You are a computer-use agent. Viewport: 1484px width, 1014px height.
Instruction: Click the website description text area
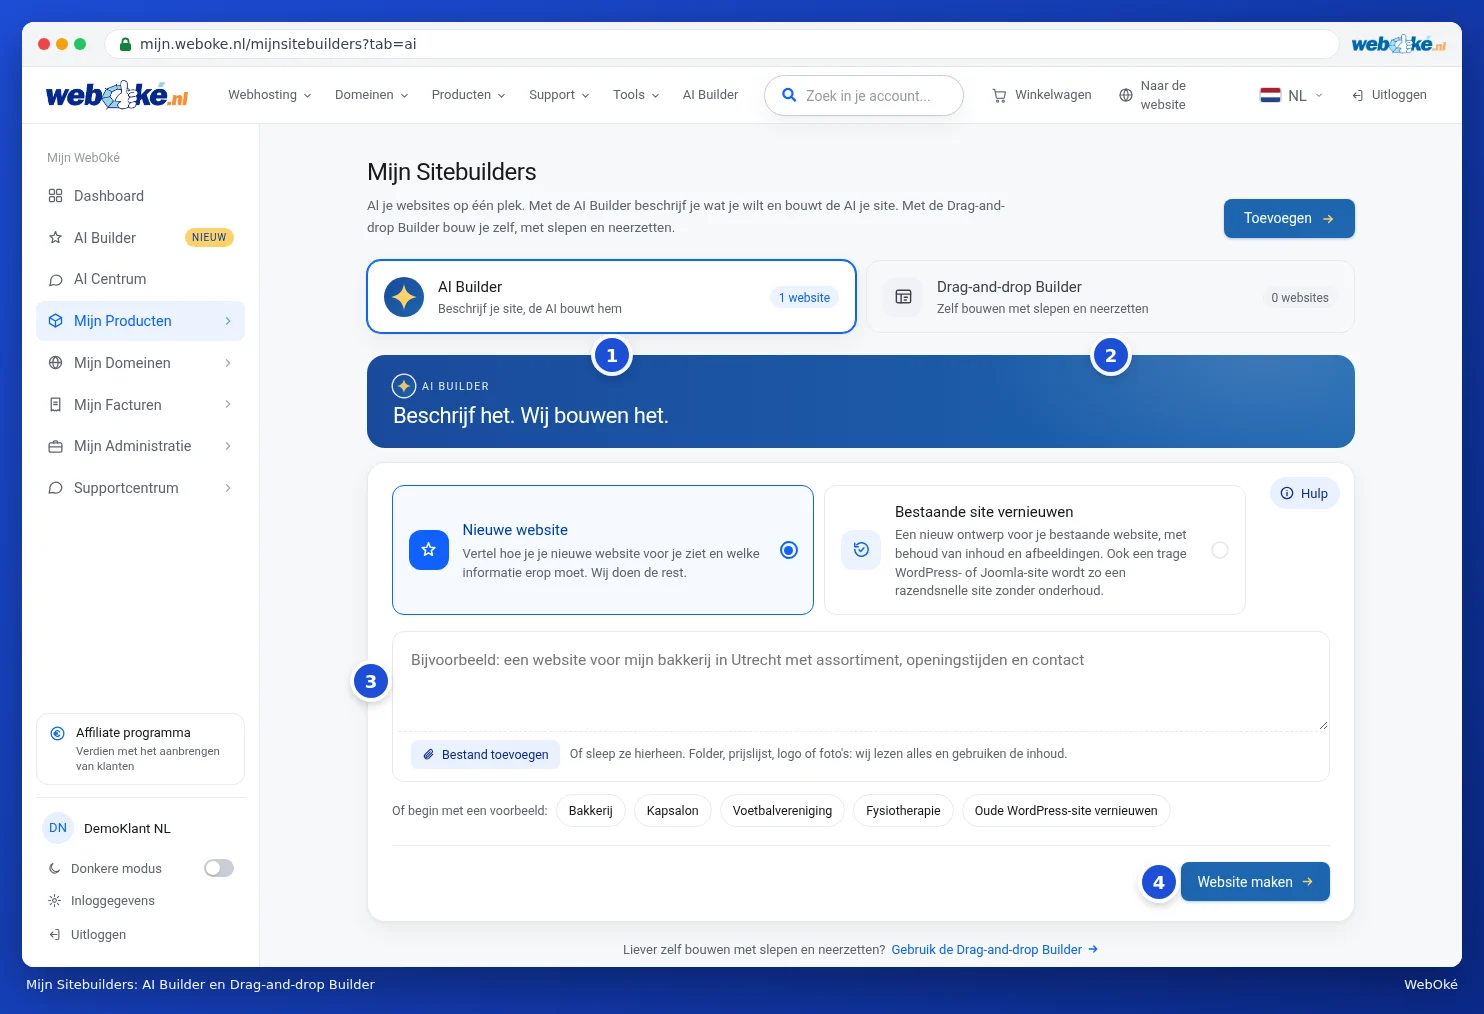pos(860,682)
